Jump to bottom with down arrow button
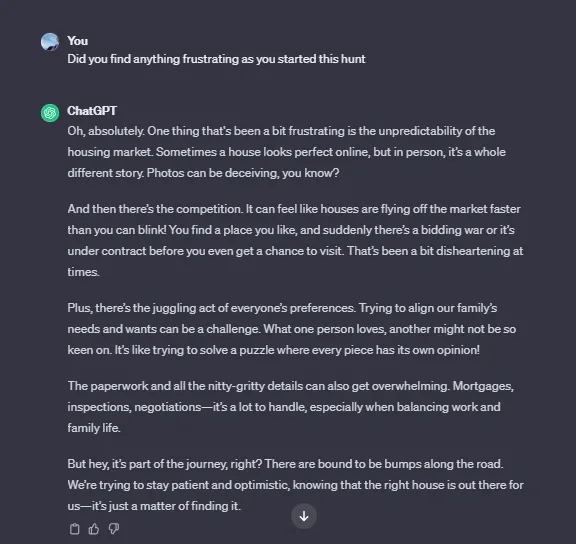 click(304, 516)
